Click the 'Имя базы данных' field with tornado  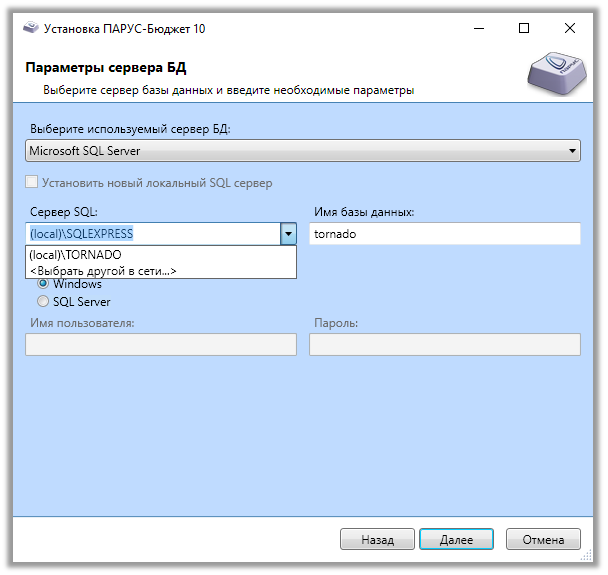click(444, 234)
